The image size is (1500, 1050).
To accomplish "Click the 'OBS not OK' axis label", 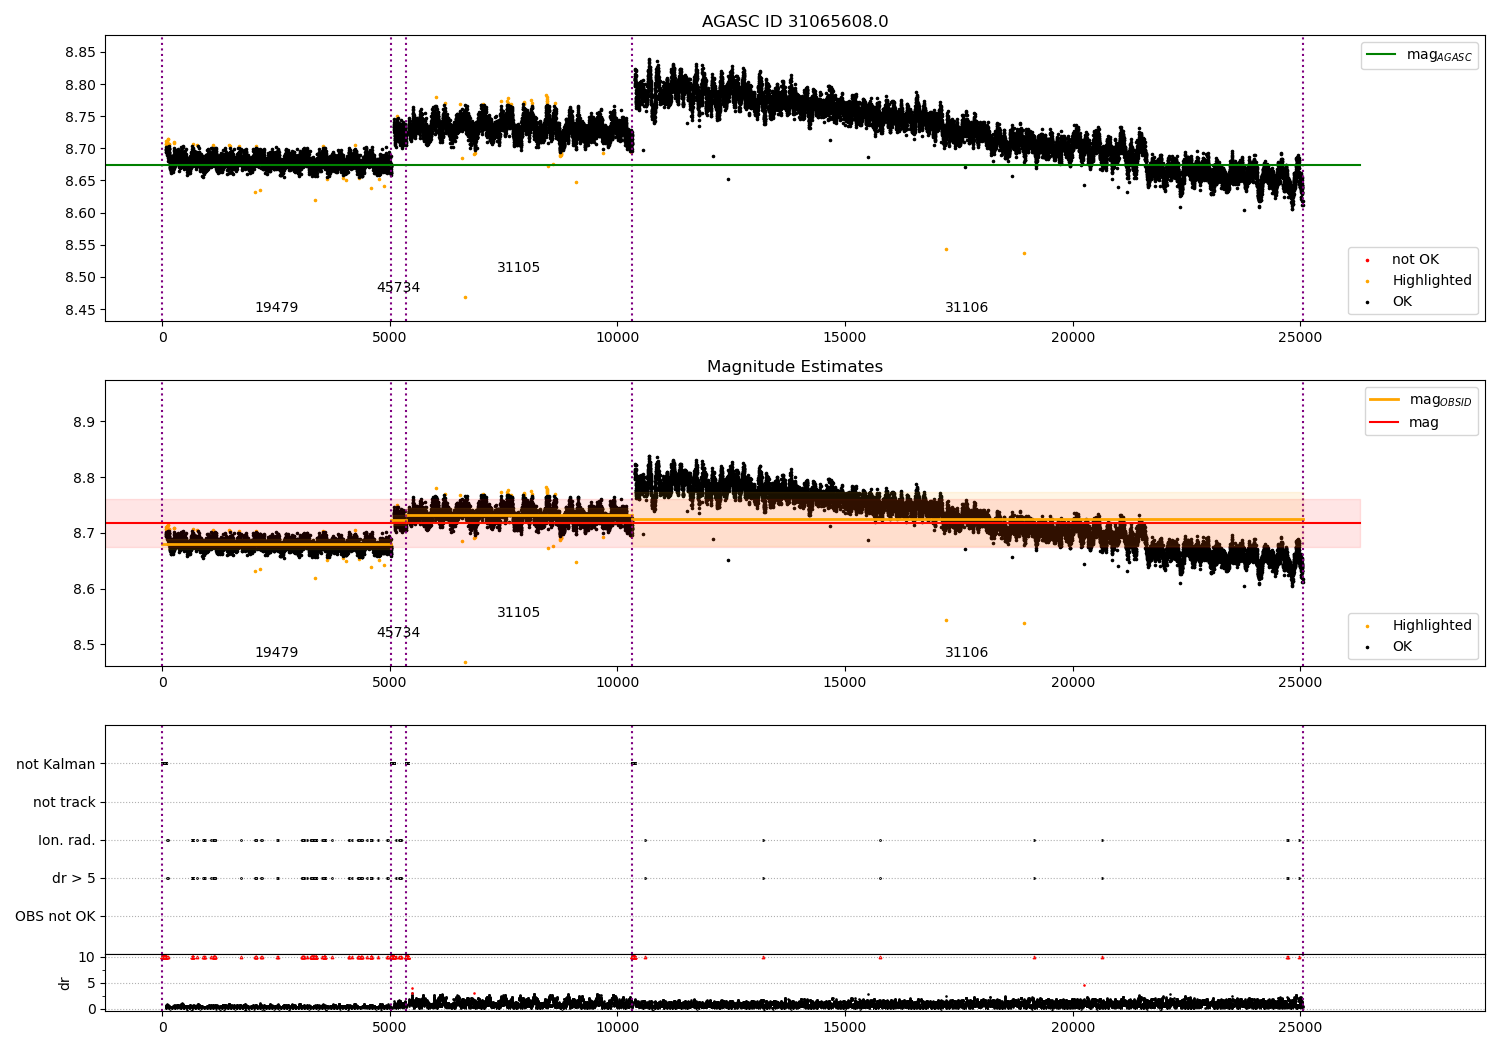I will pos(55,916).
